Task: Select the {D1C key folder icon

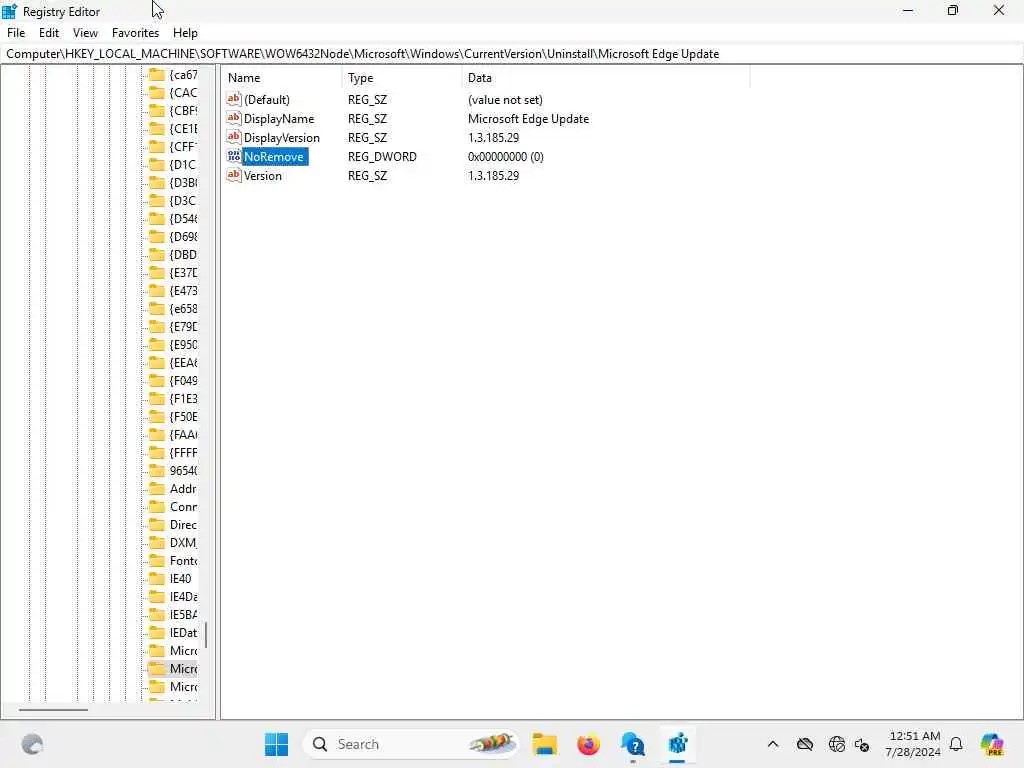Action: click(157, 165)
